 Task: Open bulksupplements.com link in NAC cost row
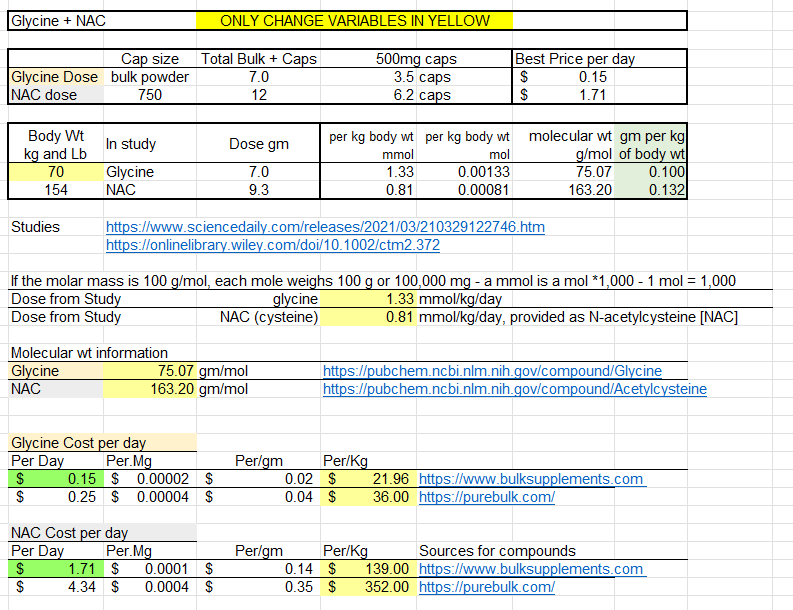(x=532, y=569)
